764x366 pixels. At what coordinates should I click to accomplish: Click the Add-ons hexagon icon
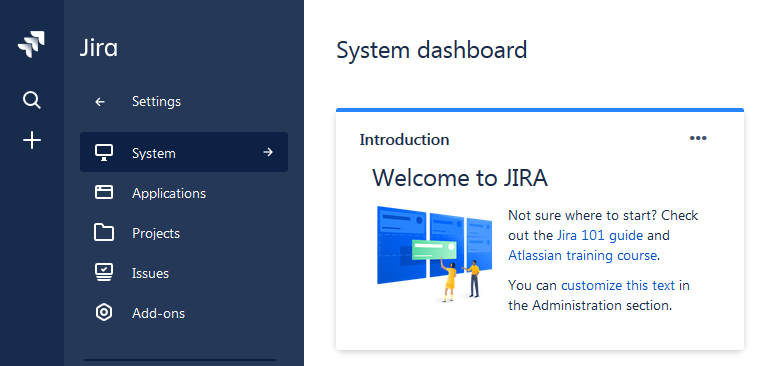(x=104, y=312)
